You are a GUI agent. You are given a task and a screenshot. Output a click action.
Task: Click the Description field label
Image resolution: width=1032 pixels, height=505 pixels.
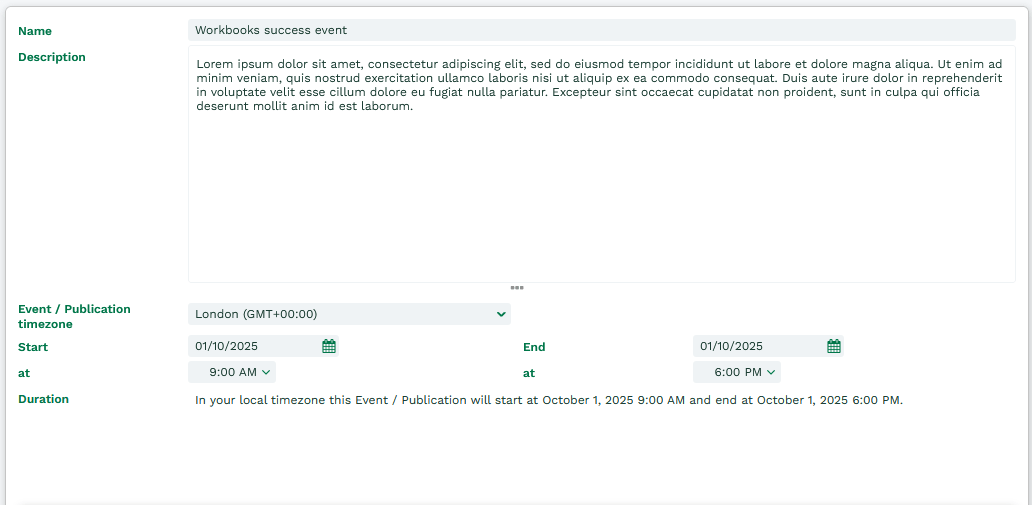(52, 57)
